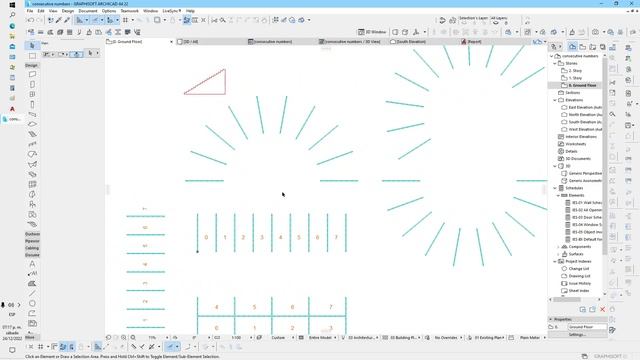The width and height of the screenshot is (640, 360).
Task: Select the Mesh tool
Action: (x=32, y=224)
